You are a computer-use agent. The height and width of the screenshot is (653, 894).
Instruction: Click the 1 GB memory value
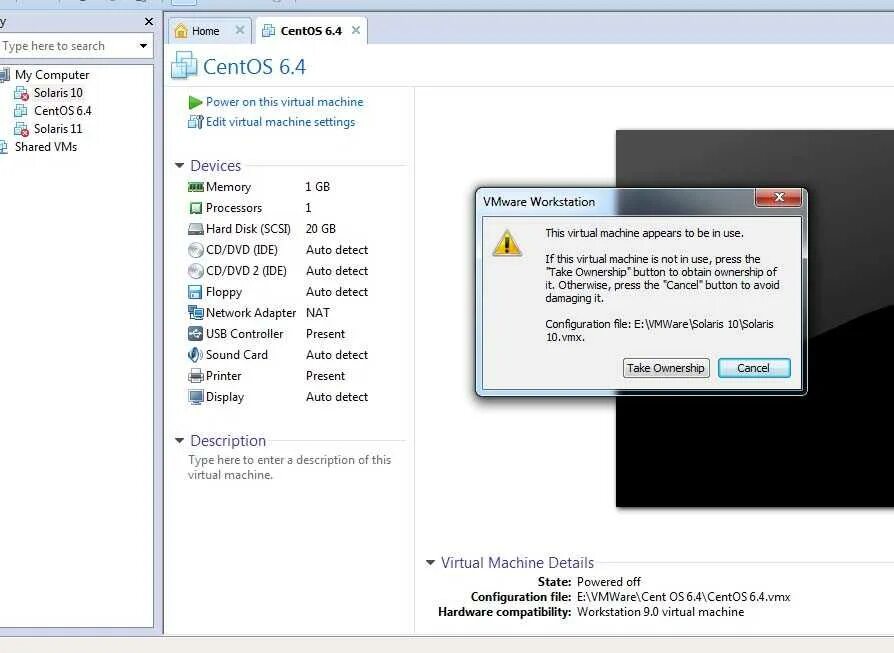[x=318, y=187]
